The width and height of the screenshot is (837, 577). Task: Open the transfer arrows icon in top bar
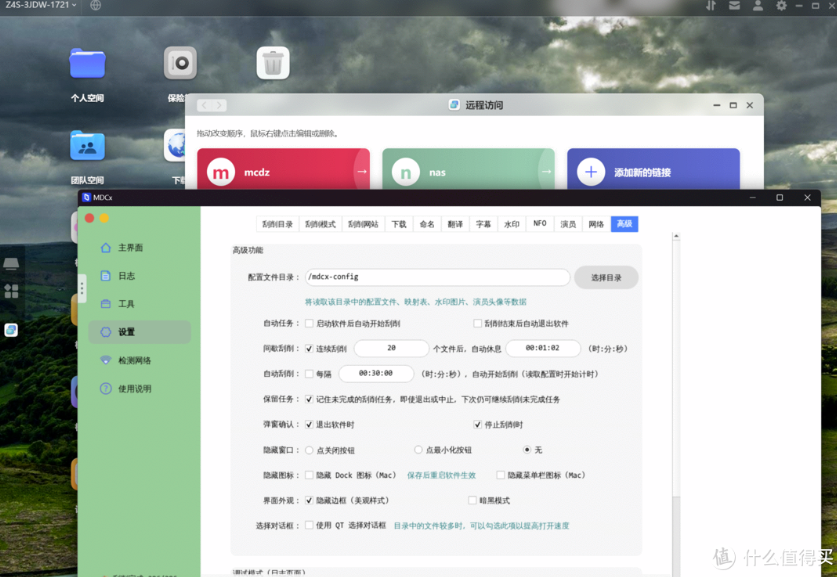pyautogui.click(x=711, y=5)
